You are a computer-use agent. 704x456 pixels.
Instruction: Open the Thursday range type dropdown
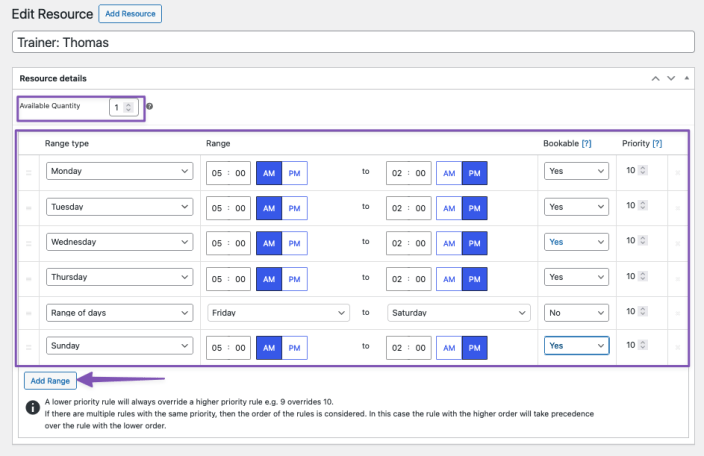(119, 277)
